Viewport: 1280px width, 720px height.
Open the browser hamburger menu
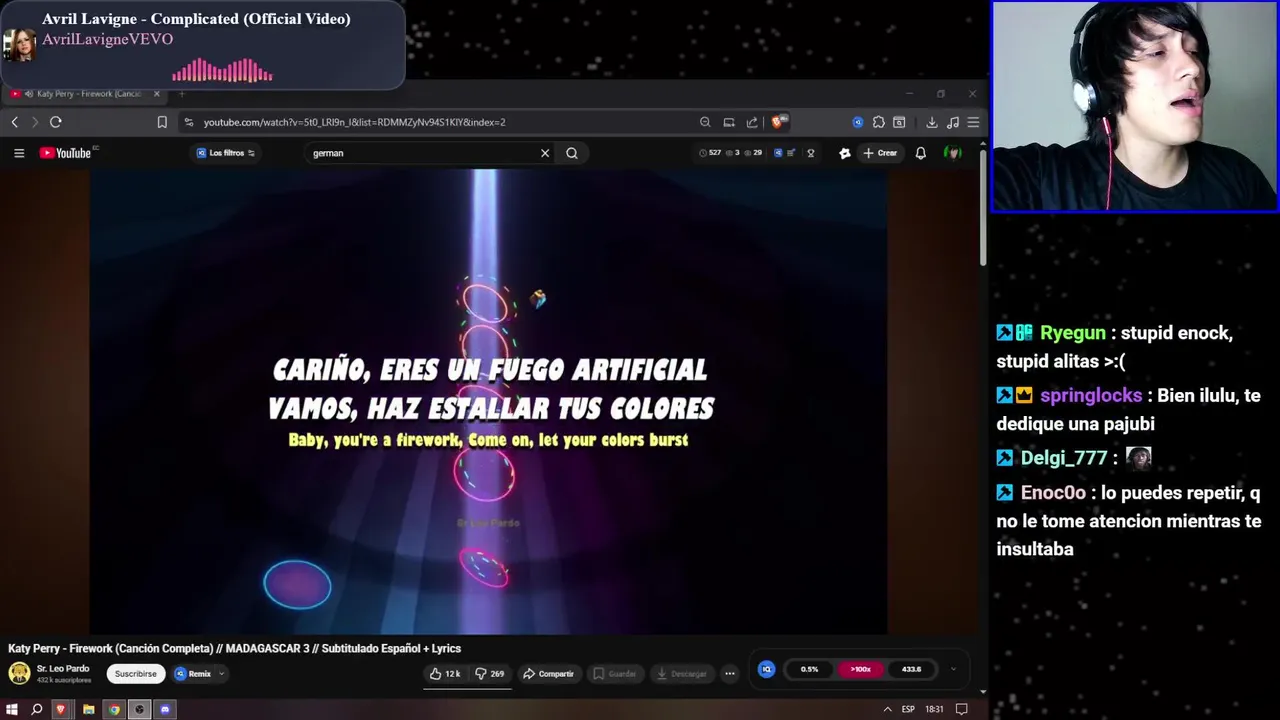point(973,122)
